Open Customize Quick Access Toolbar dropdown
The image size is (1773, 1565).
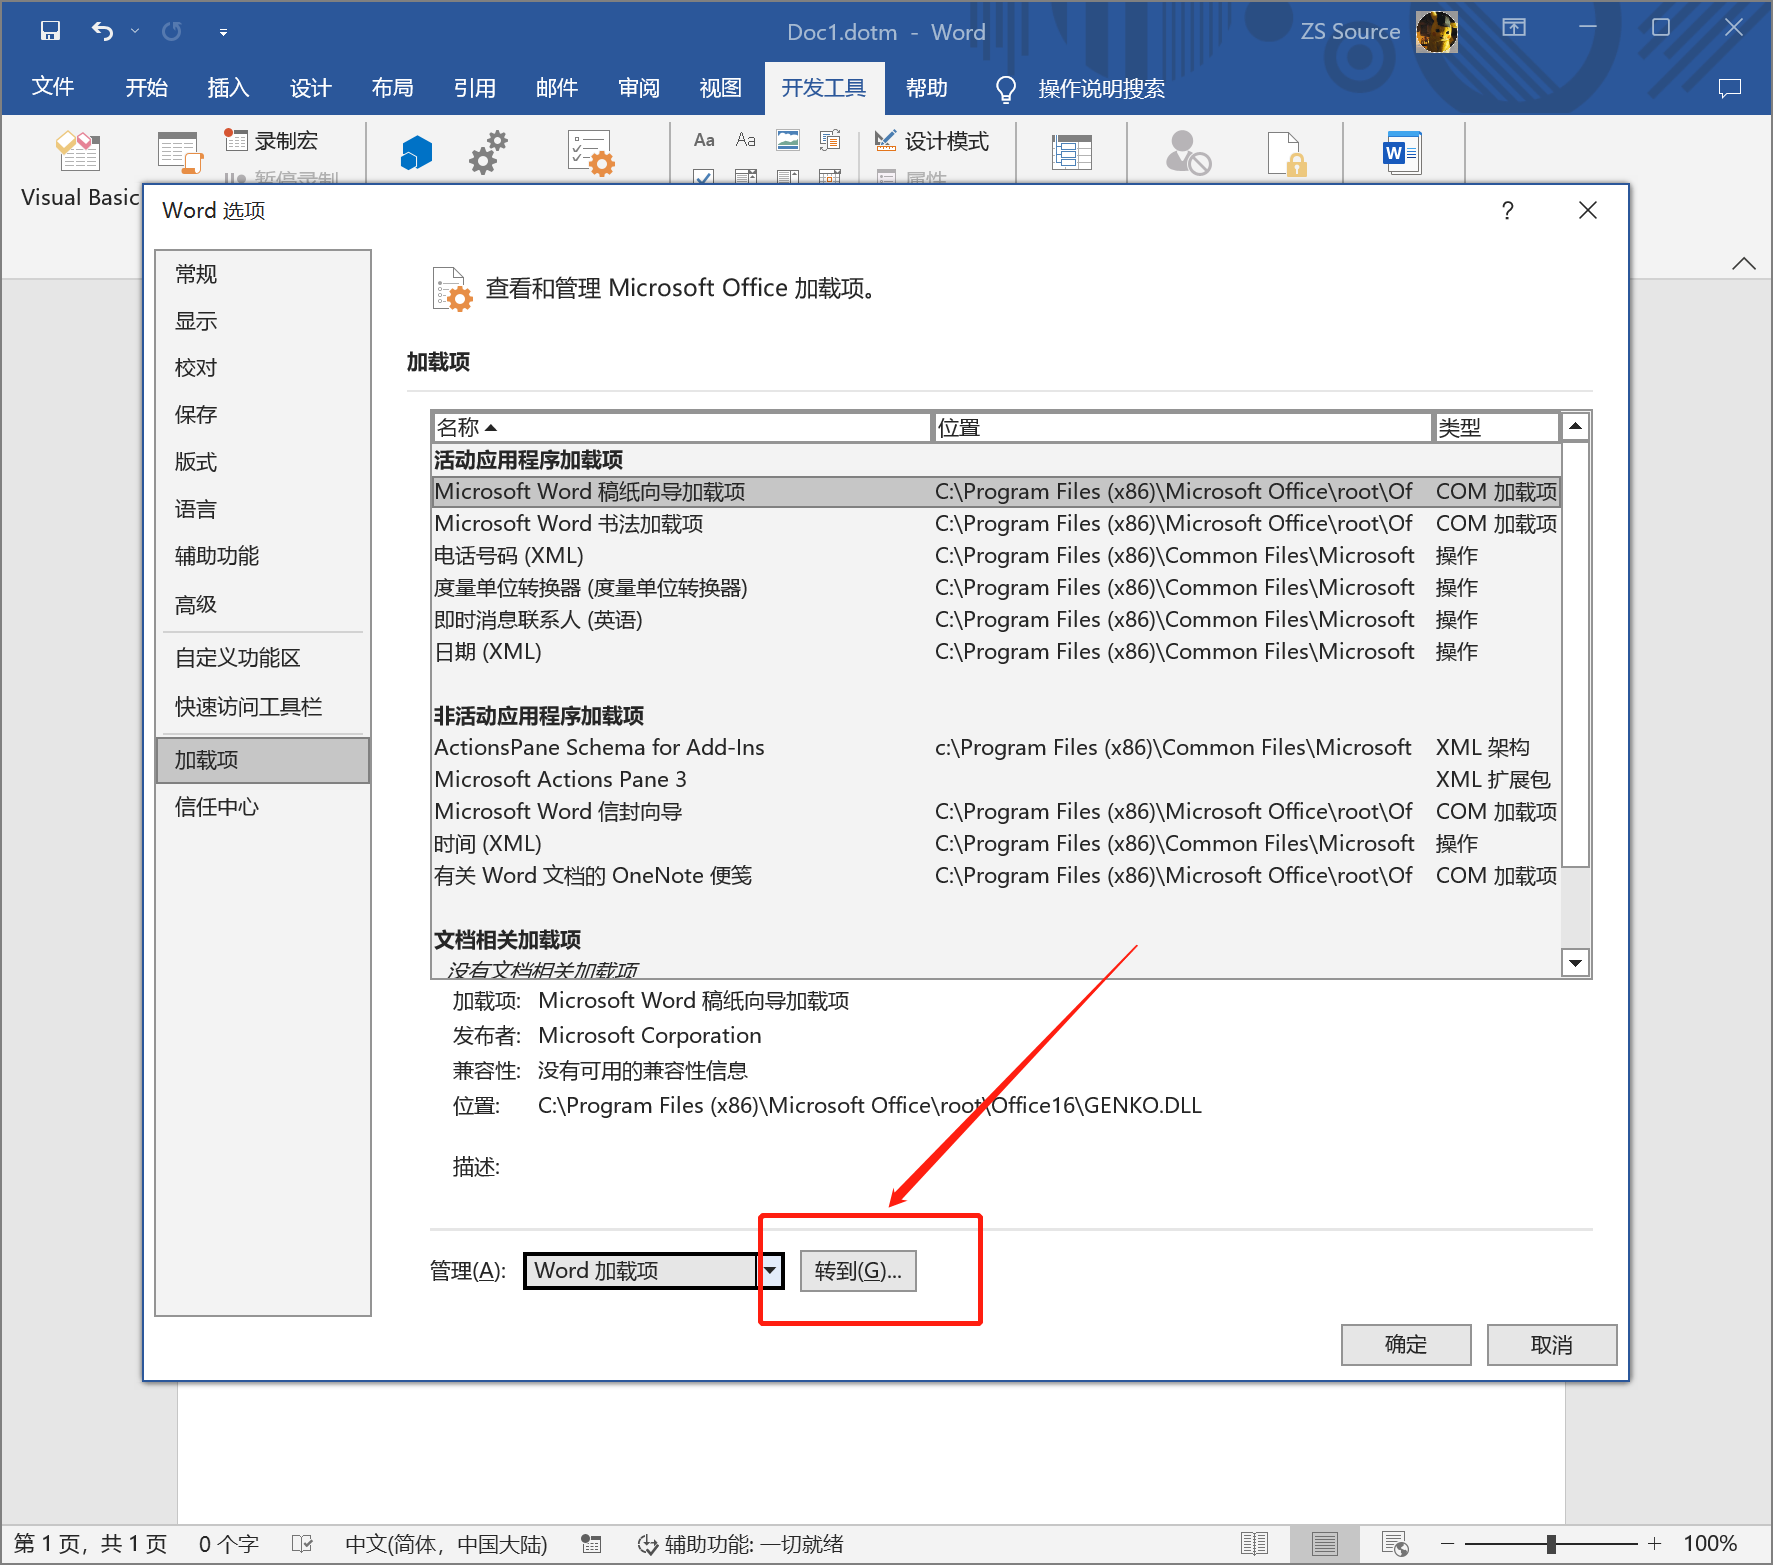pos(223,32)
